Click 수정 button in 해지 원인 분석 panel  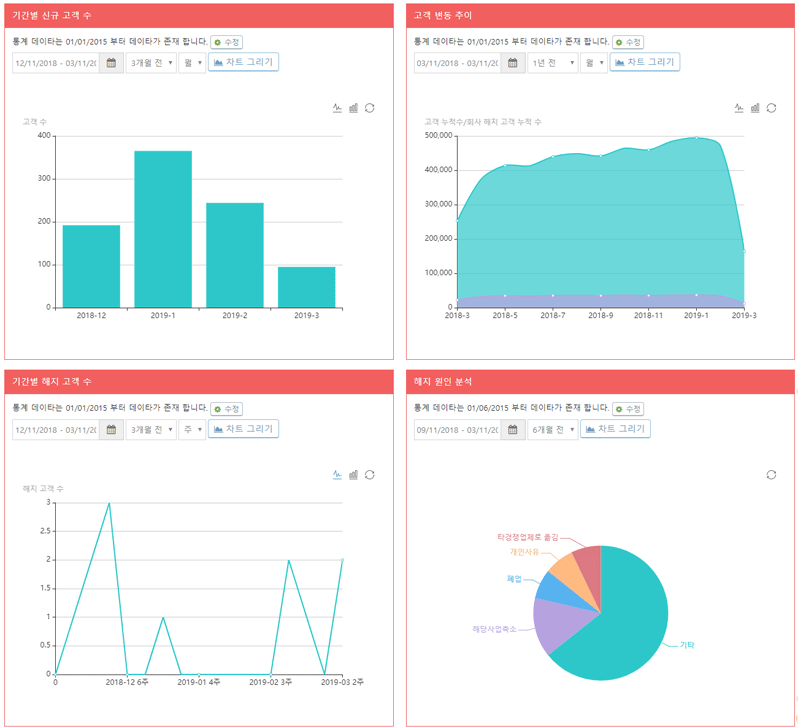tap(628, 409)
